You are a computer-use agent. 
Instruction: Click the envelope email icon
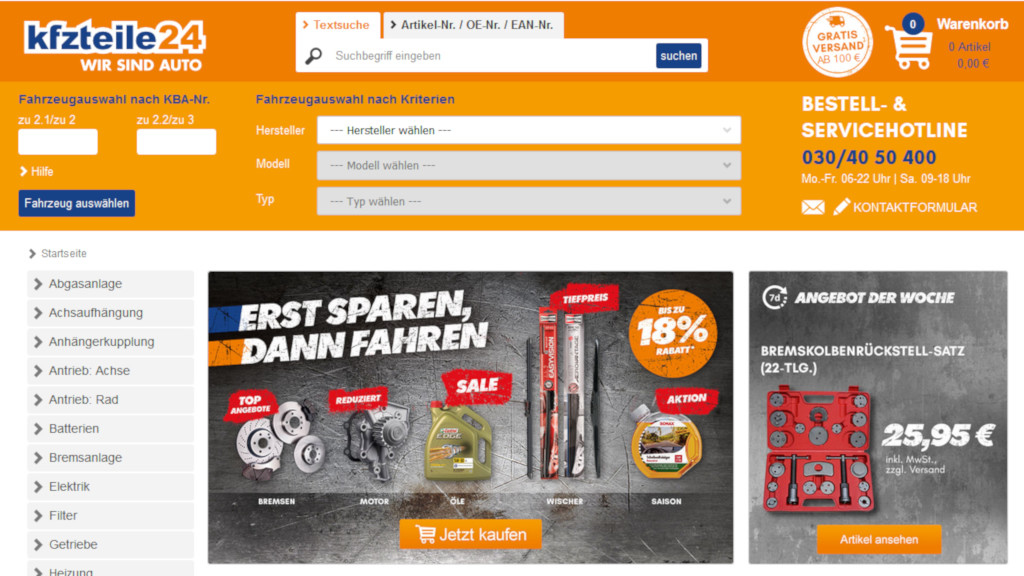813,208
